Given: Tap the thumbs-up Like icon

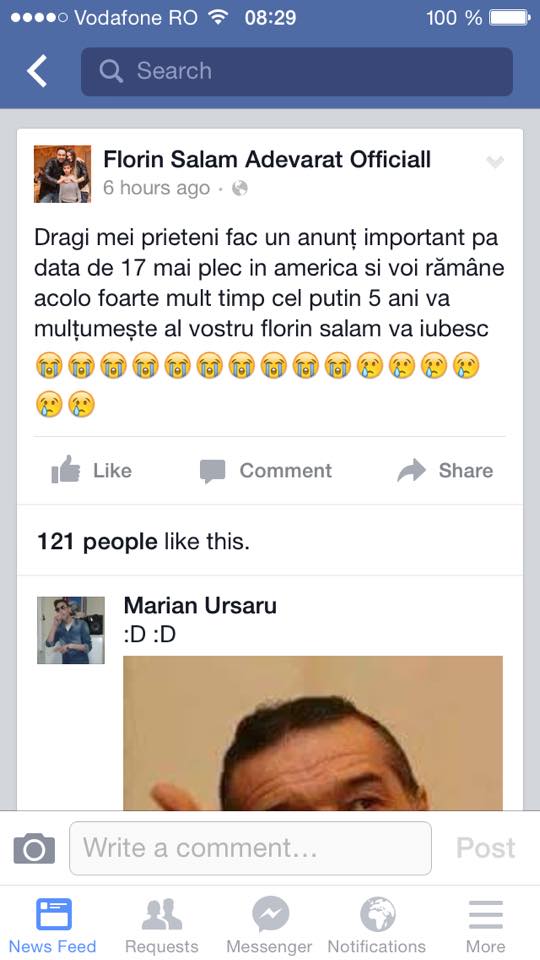Looking at the screenshot, I should click(66, 470).
